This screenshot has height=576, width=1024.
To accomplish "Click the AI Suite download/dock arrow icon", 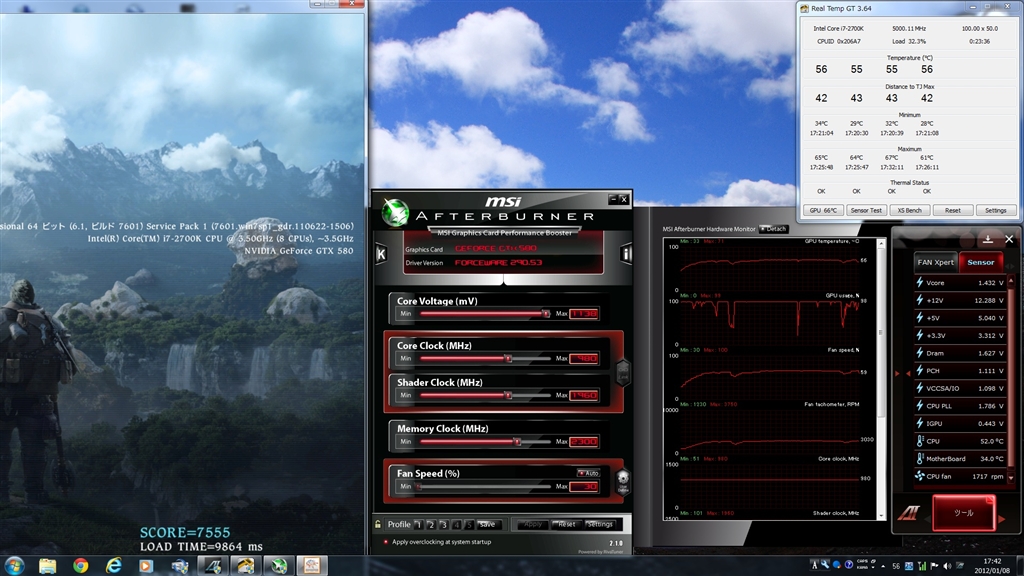I will pyautogui.click(x=987, y=239).
